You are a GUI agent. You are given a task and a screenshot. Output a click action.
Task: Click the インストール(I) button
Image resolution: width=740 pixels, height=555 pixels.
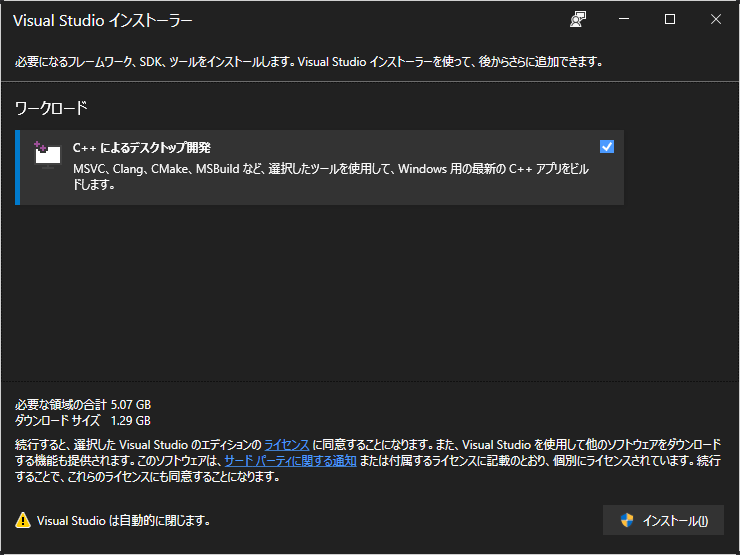(x=663, y=520)
